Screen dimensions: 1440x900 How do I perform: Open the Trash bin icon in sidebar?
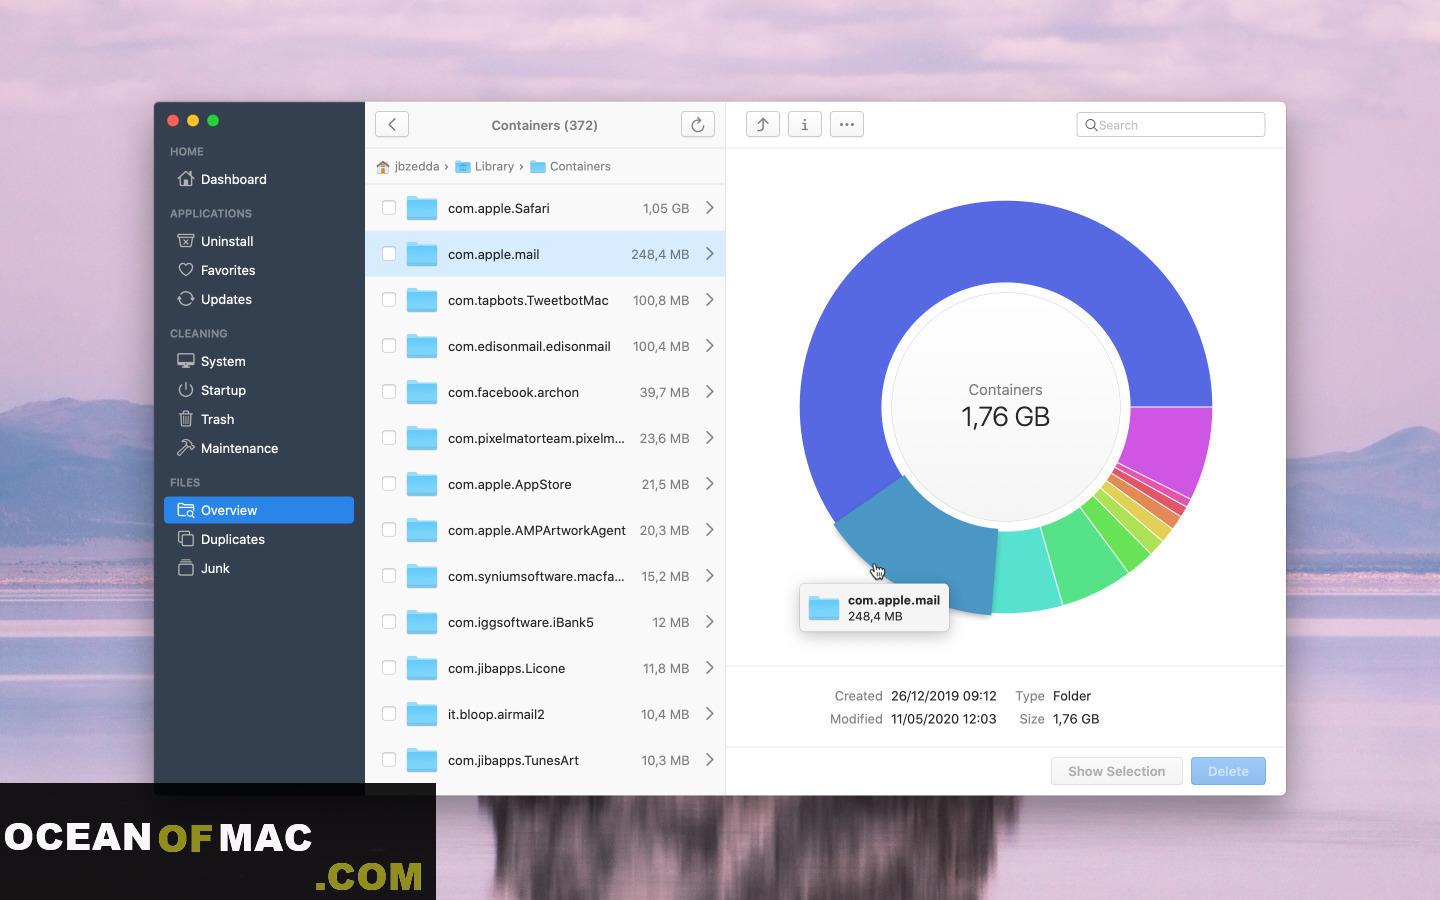[185, 419]
